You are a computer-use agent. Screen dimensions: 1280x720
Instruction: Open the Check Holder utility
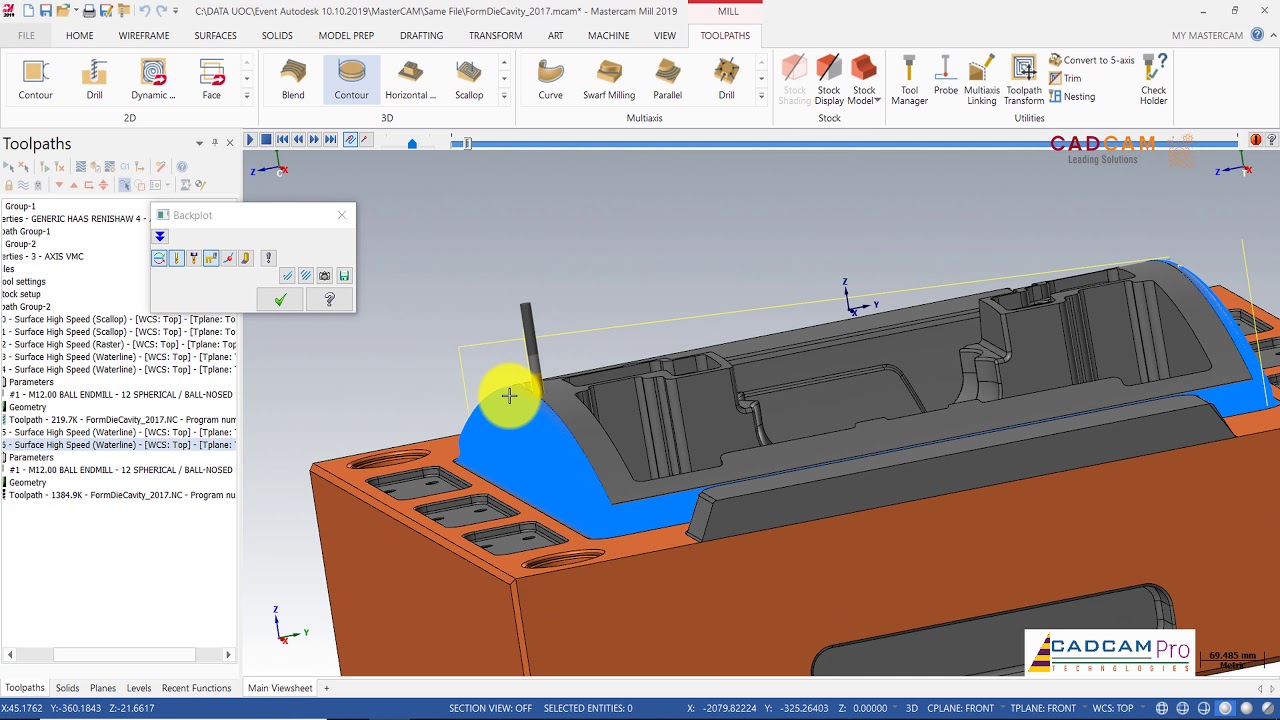1153,80
